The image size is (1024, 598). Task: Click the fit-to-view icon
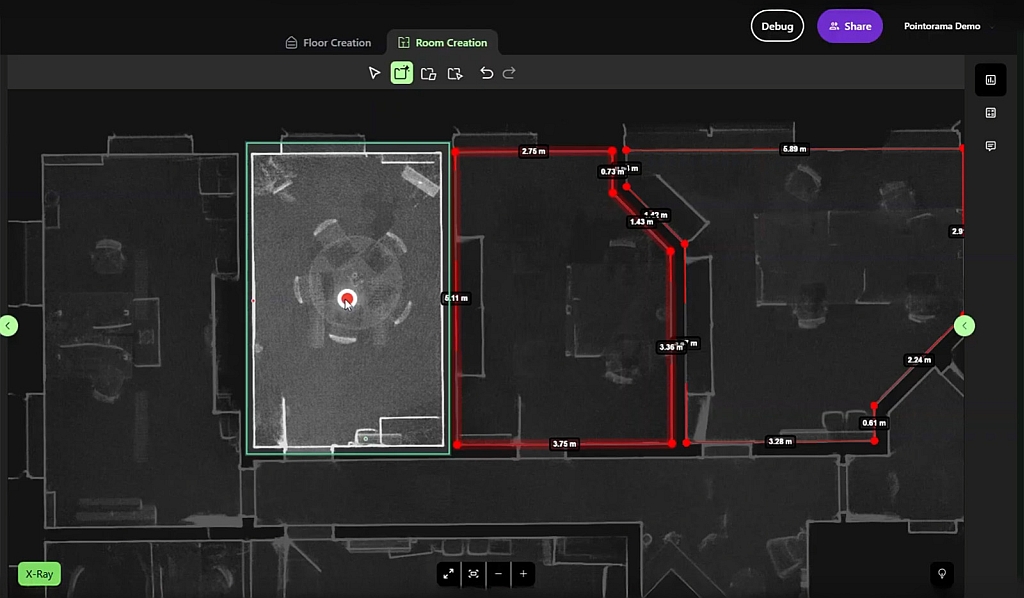pos(473,574)
